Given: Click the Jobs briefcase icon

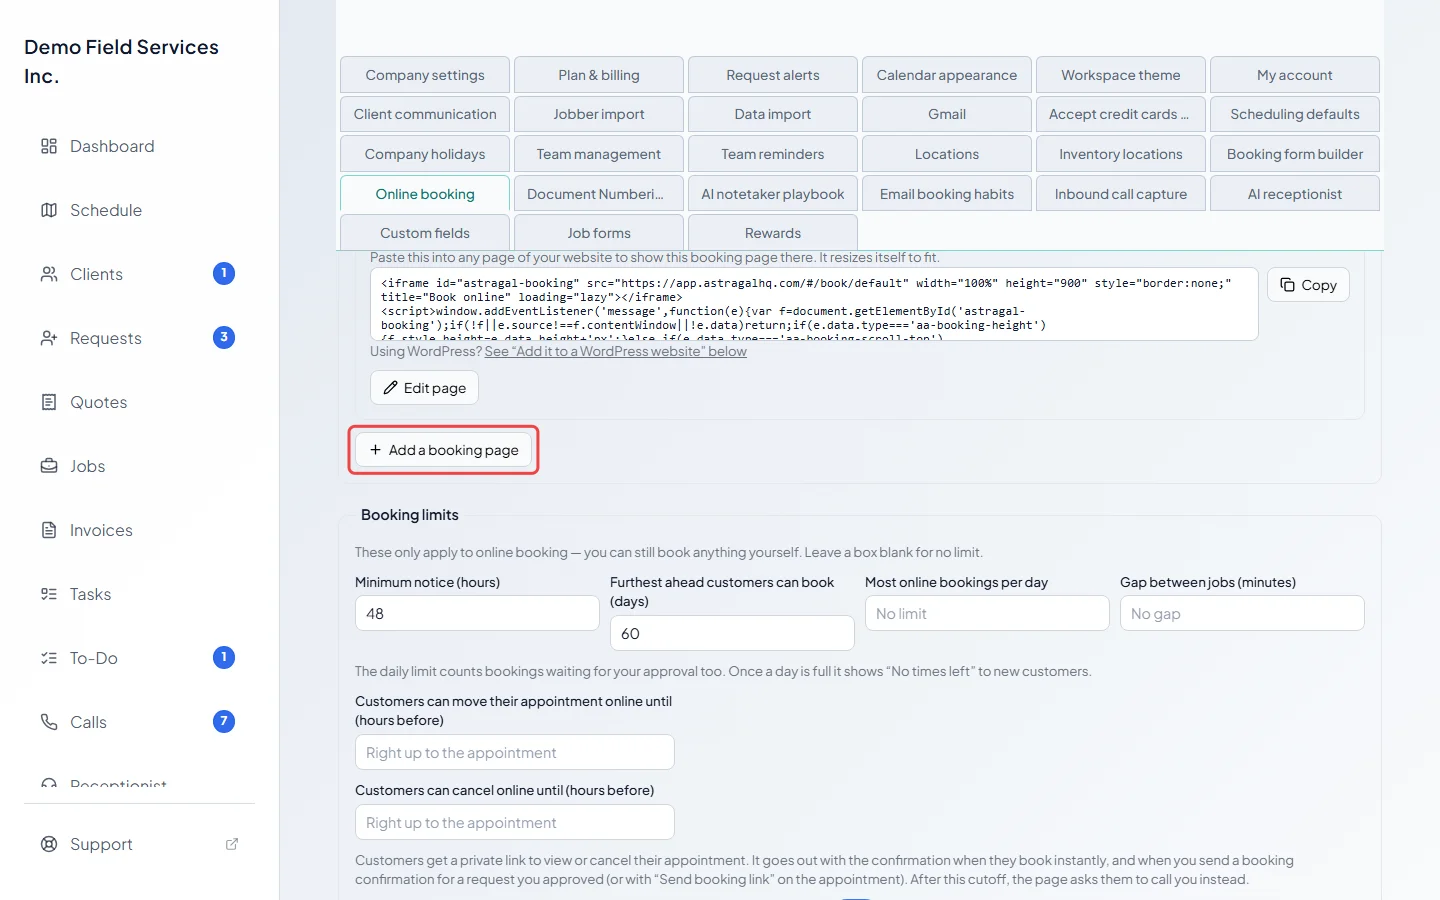Looking at the screenshot, I should pyautogui.click(x=49, y=466).
